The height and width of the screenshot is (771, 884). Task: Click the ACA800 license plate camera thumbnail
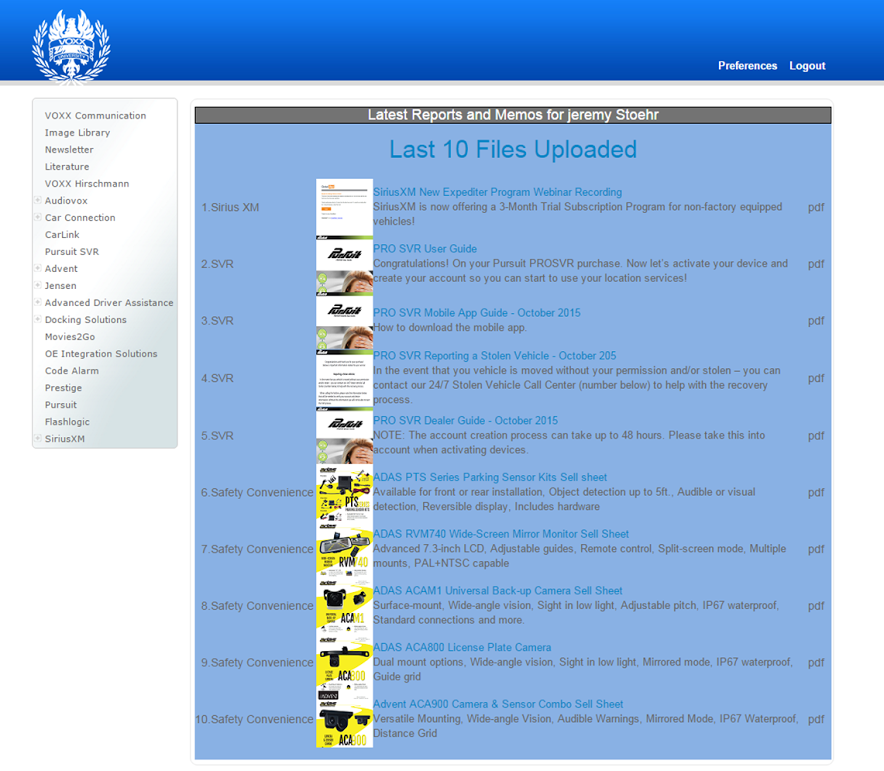pos(344,663)
